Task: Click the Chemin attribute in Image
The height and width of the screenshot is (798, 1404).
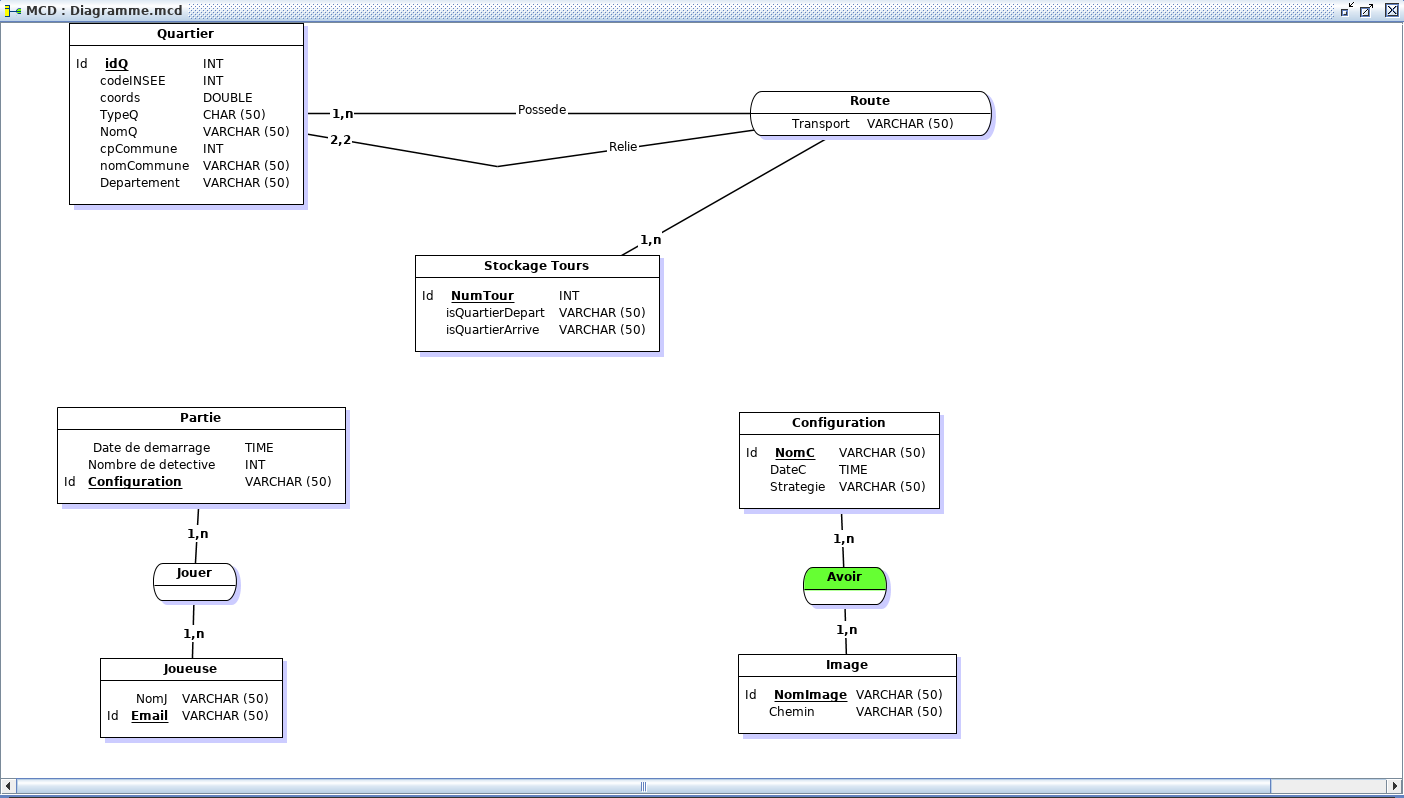Action: (792, 712)
